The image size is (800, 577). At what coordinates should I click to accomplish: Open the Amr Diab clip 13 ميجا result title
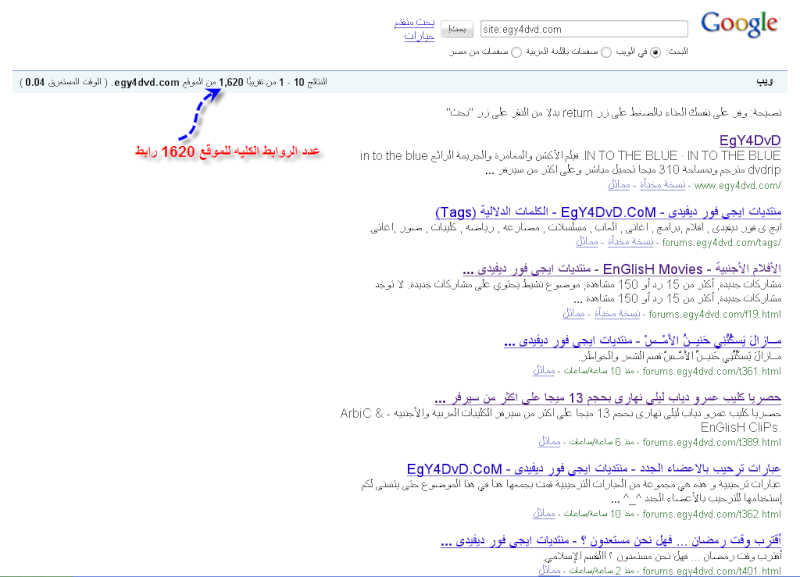point(608,397)
